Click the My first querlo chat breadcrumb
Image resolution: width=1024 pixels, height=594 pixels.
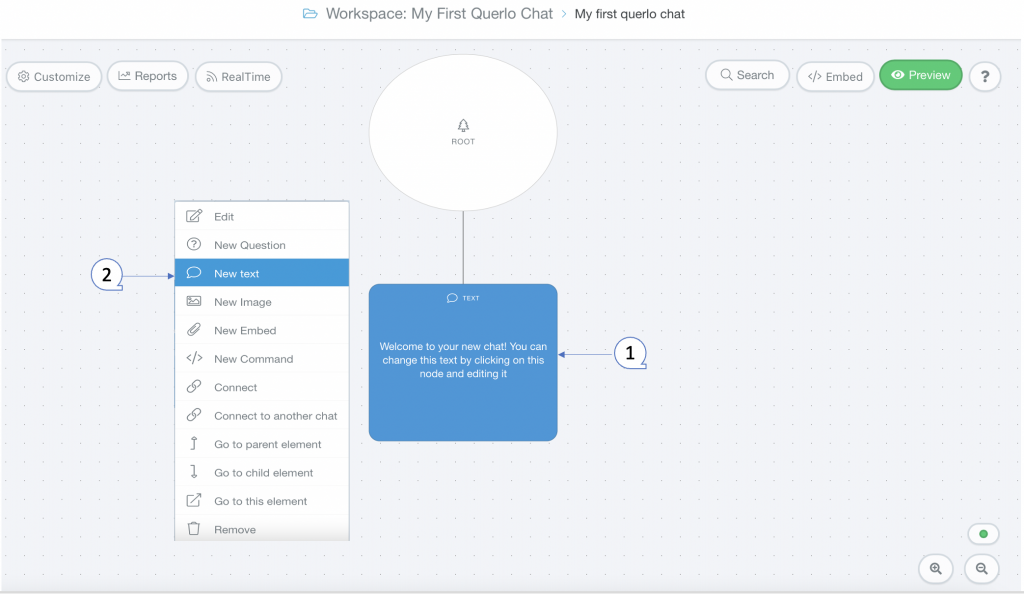click(630, 14)
